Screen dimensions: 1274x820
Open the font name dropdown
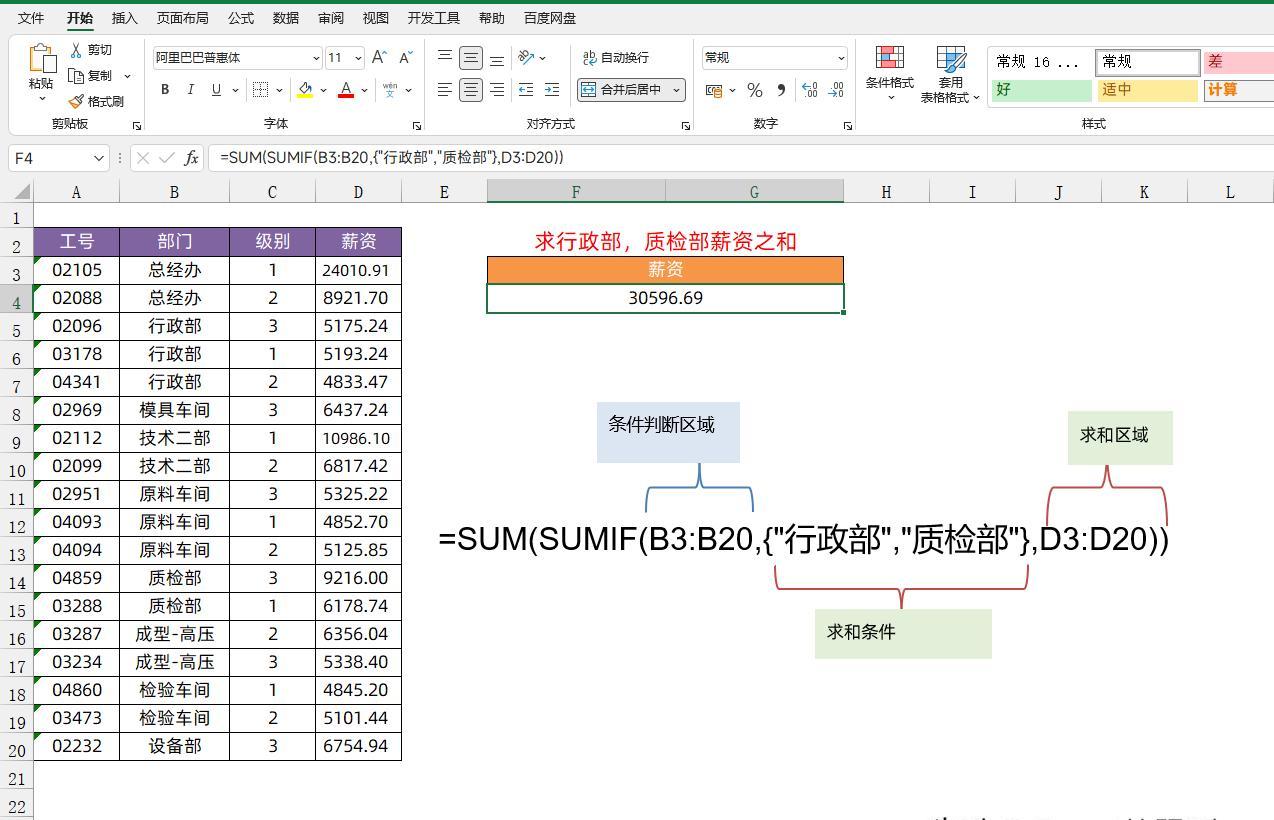pos(316,58)
